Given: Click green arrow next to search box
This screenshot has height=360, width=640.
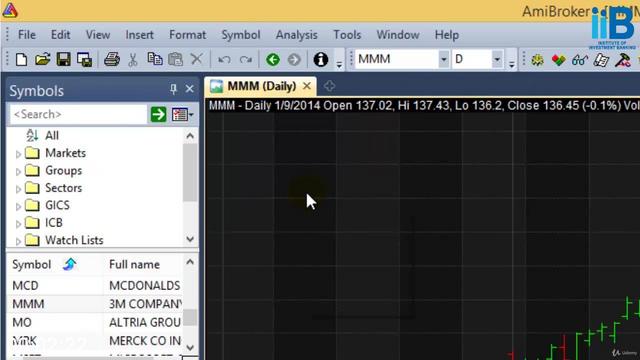Looking at the screenshot, I should coord(158,114).
